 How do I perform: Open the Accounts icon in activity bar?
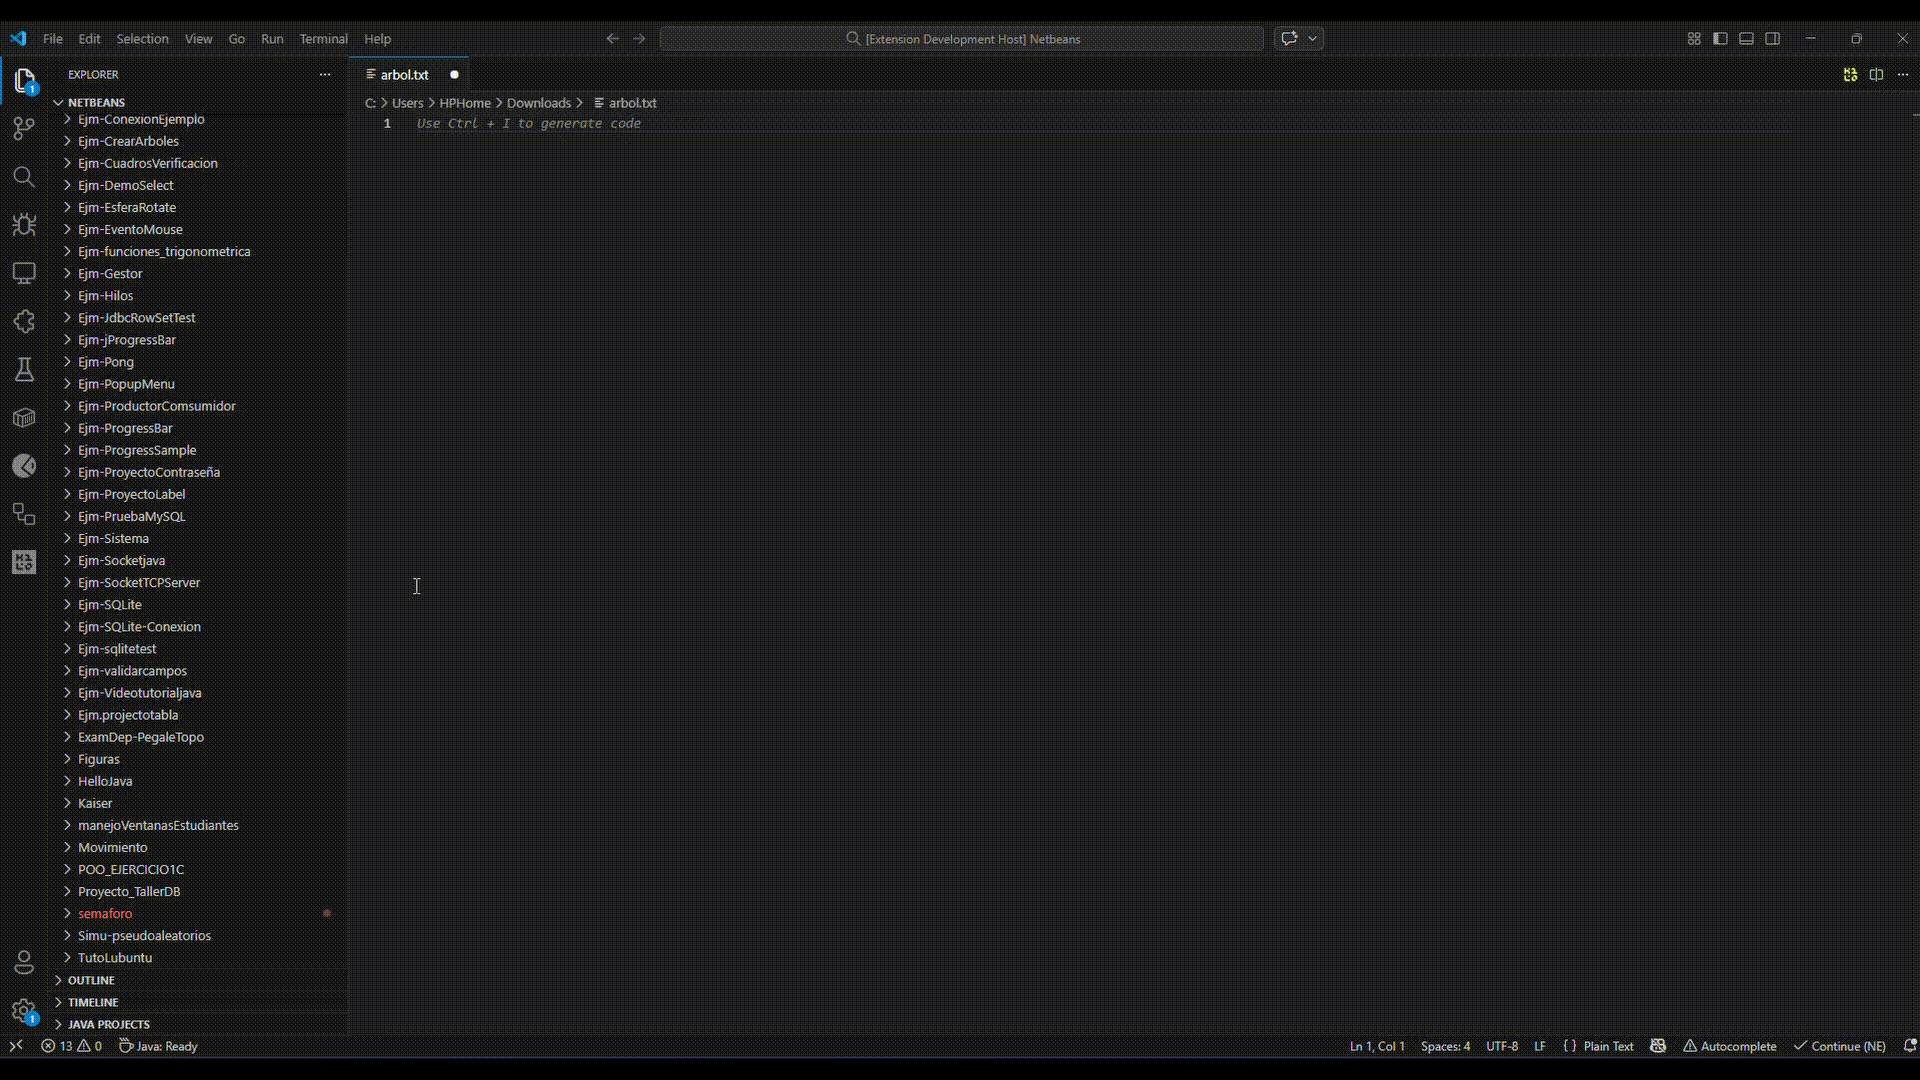coord(23,963)
